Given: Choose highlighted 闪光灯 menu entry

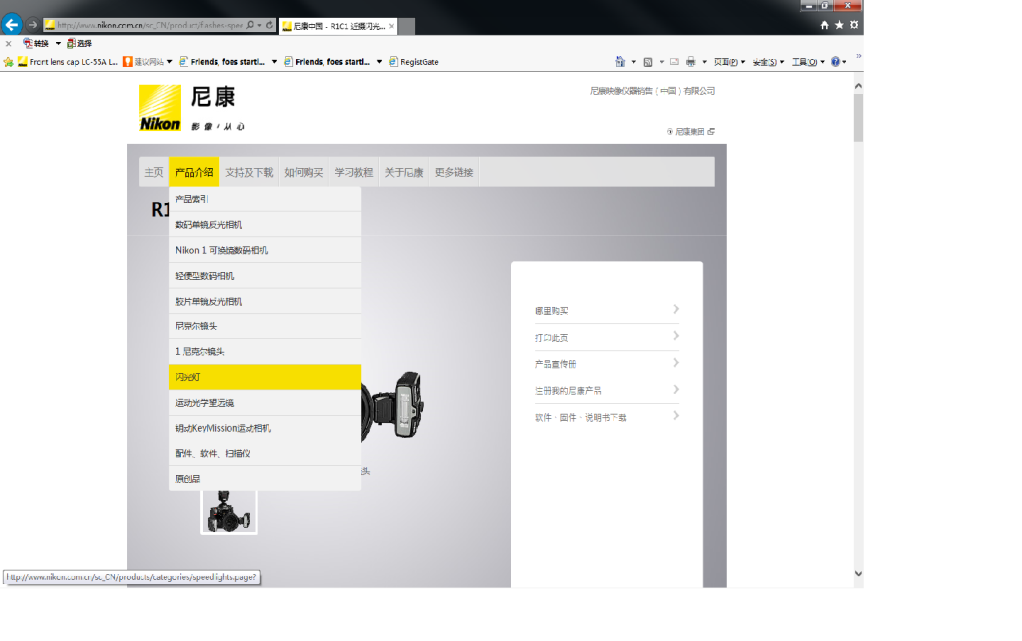Looking at the screenshot, I should point(265,377).
